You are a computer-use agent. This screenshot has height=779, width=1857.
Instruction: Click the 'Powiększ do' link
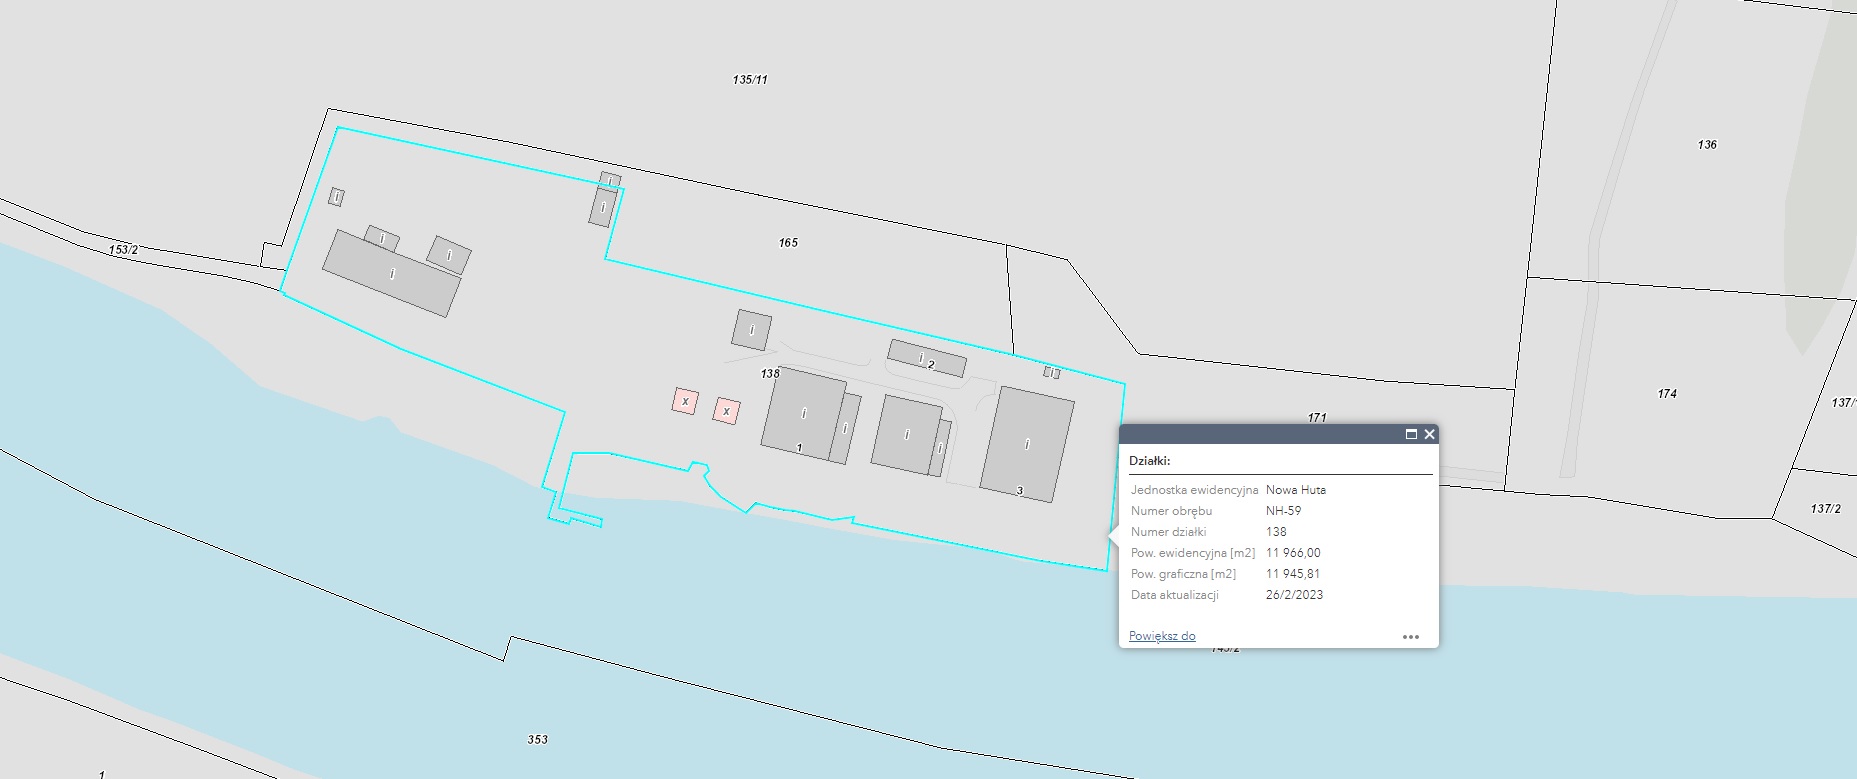point(1161,636)
